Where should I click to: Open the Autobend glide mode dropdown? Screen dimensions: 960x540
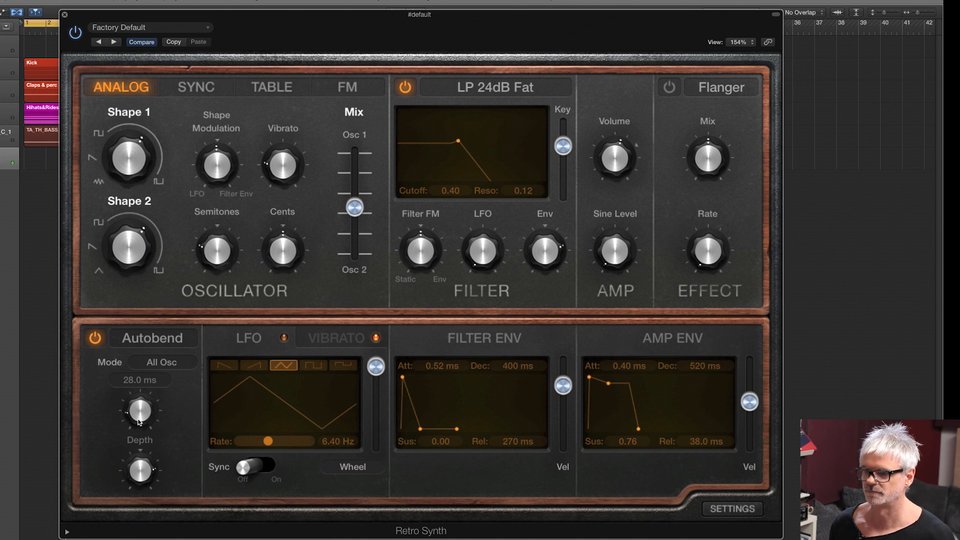click(x=152, y=338)
